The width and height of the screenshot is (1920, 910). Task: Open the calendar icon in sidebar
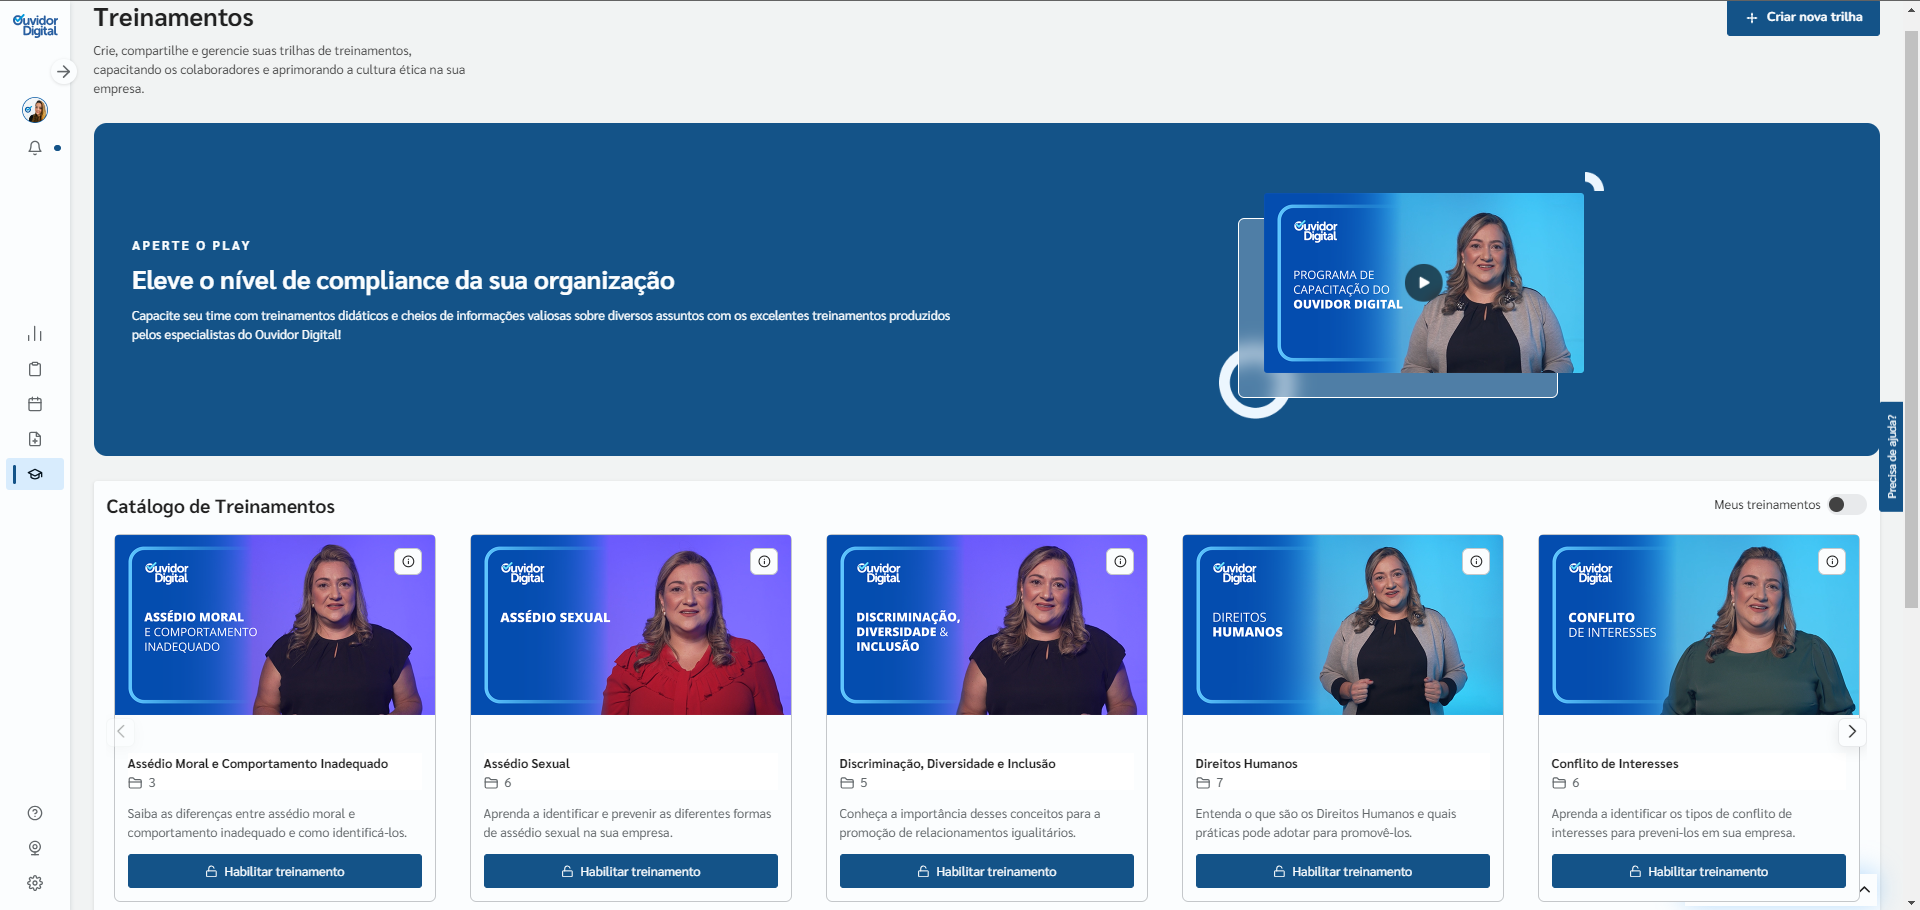click(35, 404)
